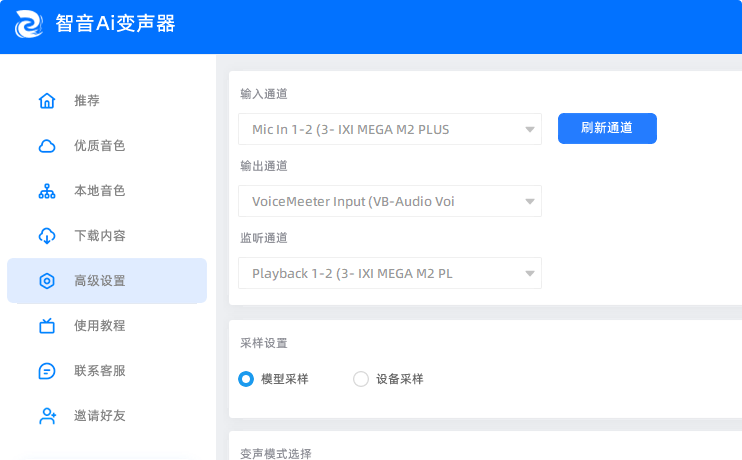Open the 输入通道 Mic In 1-2 dropdown
Screen dimensions: 742x460
point(390,129)
